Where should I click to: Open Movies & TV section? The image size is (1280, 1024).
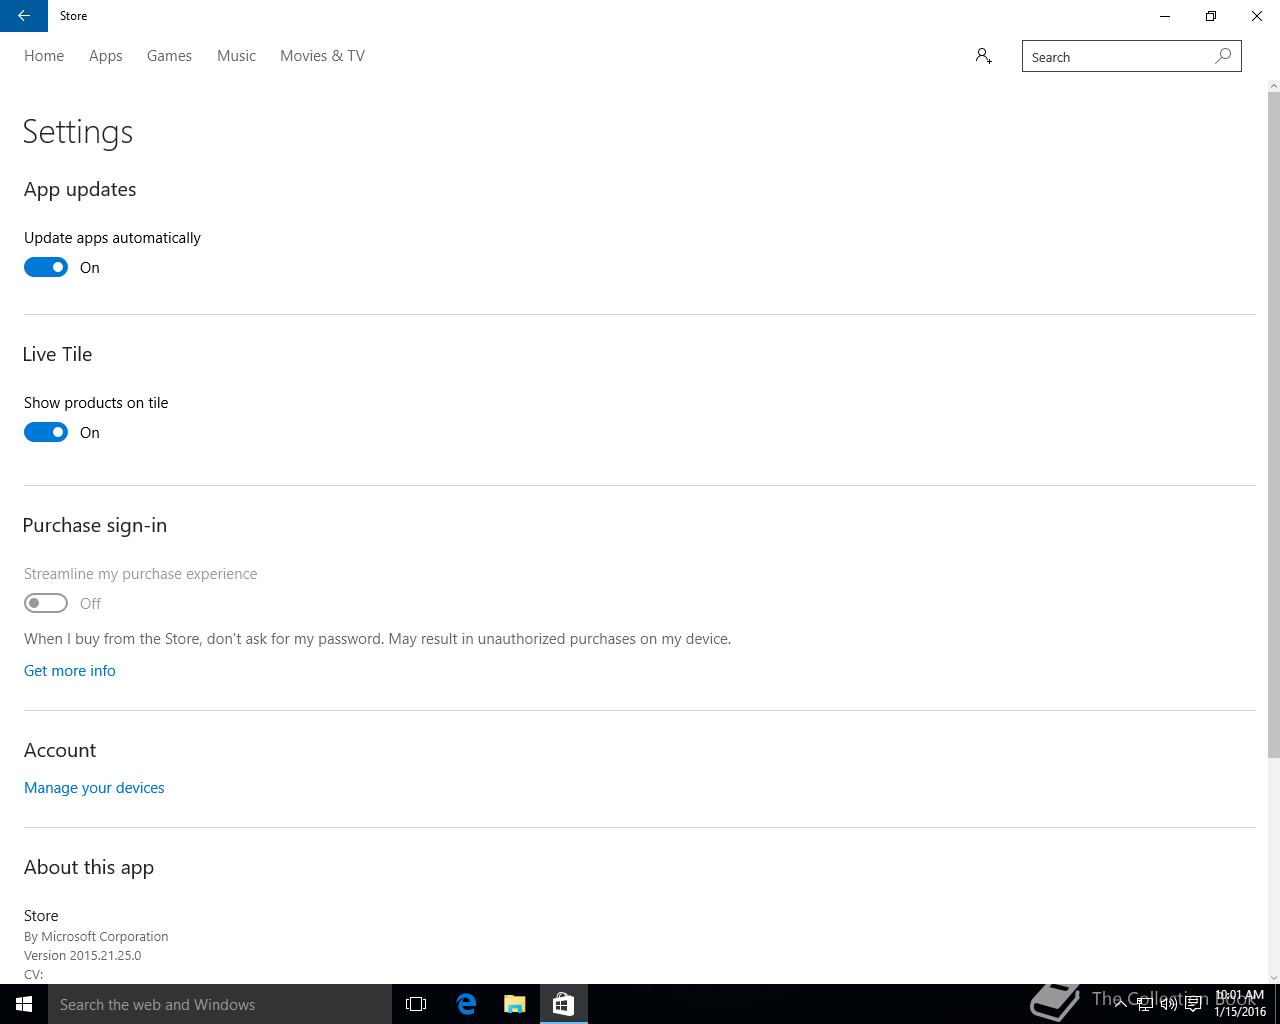[x=322, y=56]
